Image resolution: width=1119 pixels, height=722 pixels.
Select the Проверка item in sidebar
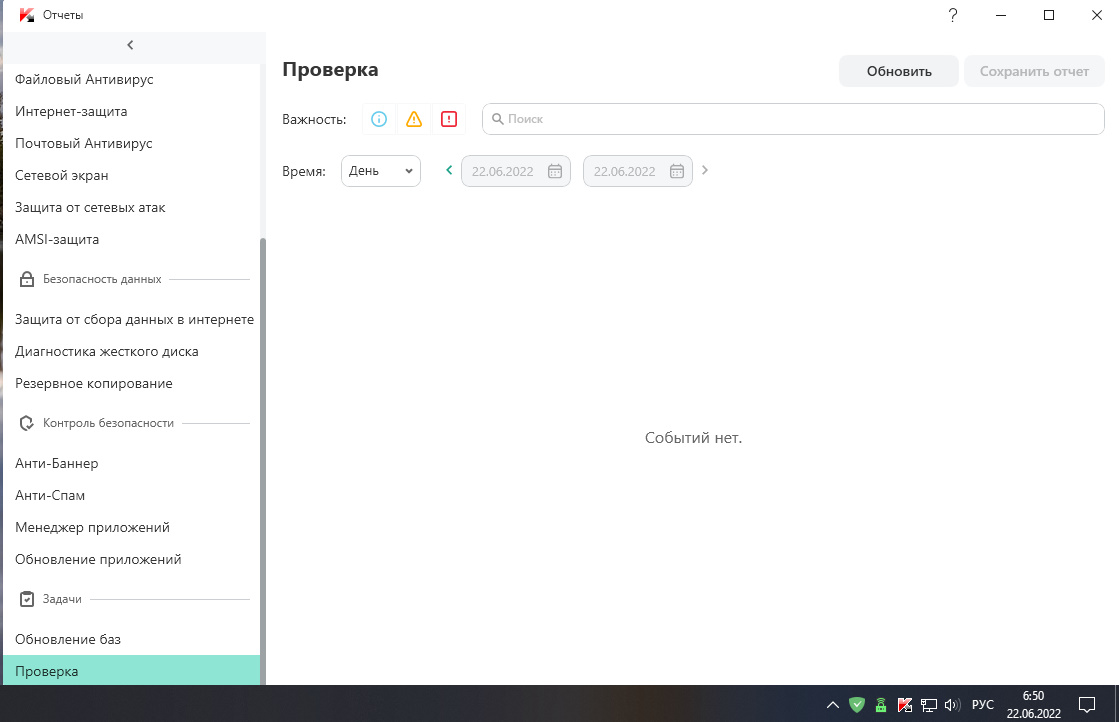point(131,671)
